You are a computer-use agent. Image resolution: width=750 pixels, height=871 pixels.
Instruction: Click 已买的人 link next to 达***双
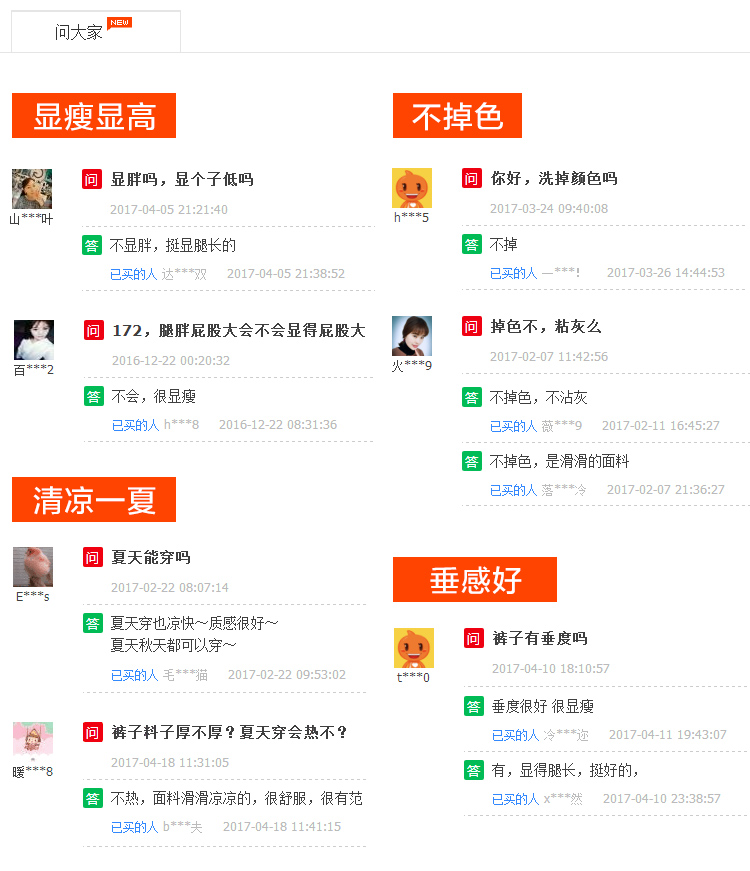pyautogui.click(x=133, y=274)
